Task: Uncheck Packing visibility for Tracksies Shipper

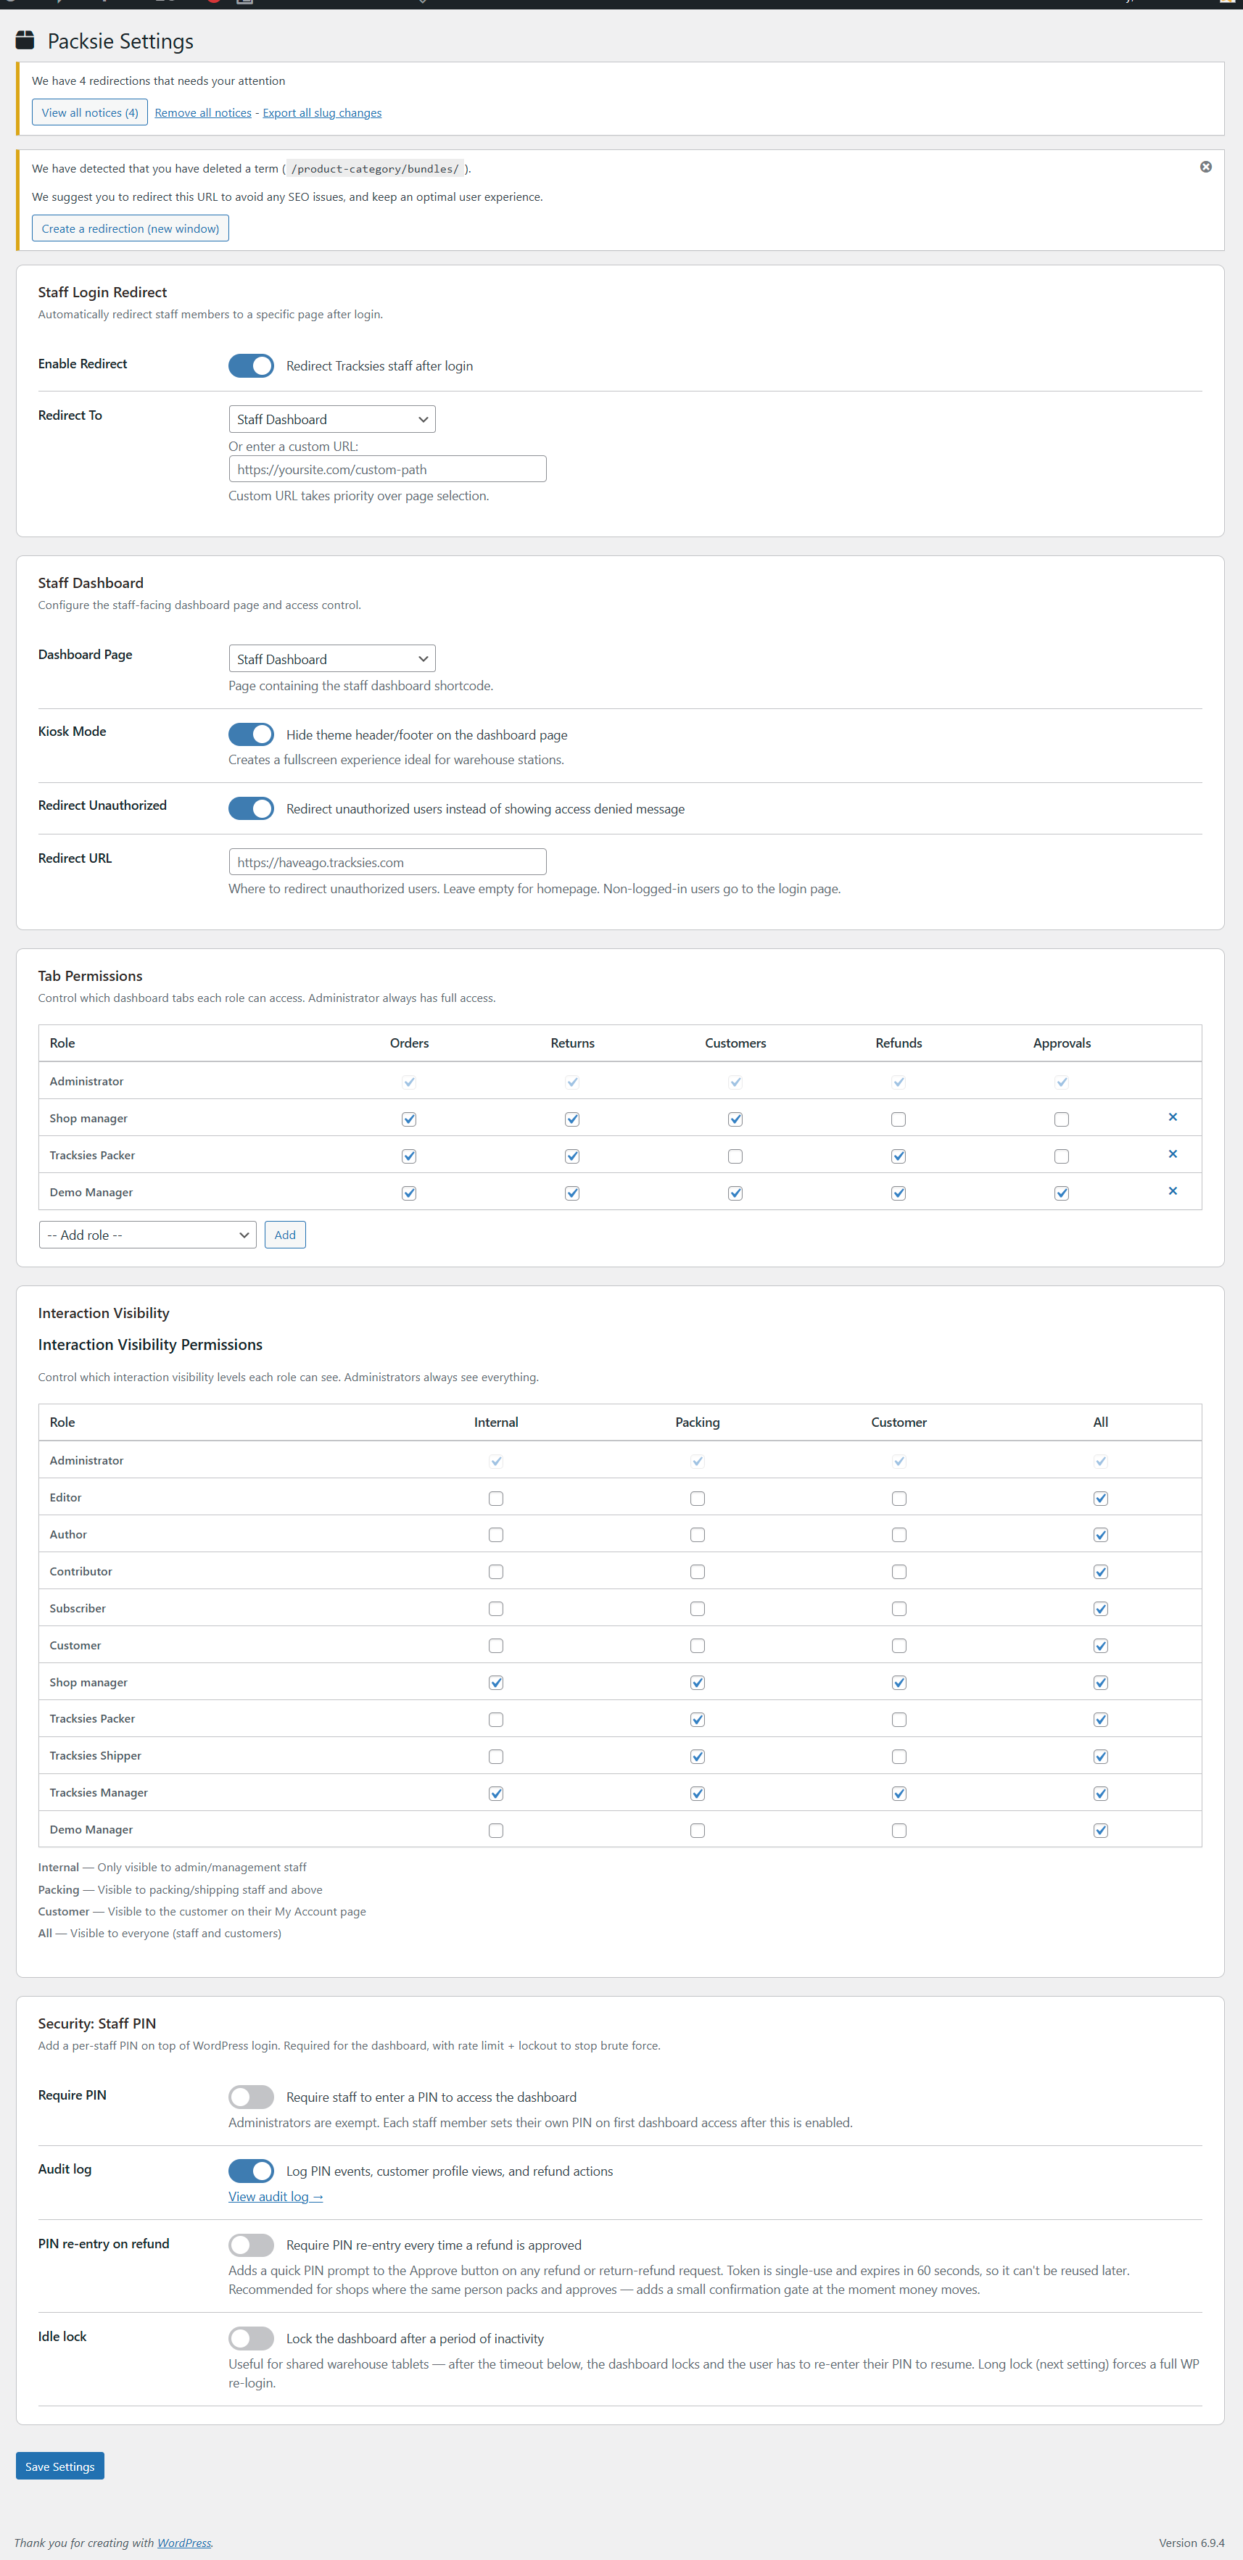Action: tap(697, 1756)
